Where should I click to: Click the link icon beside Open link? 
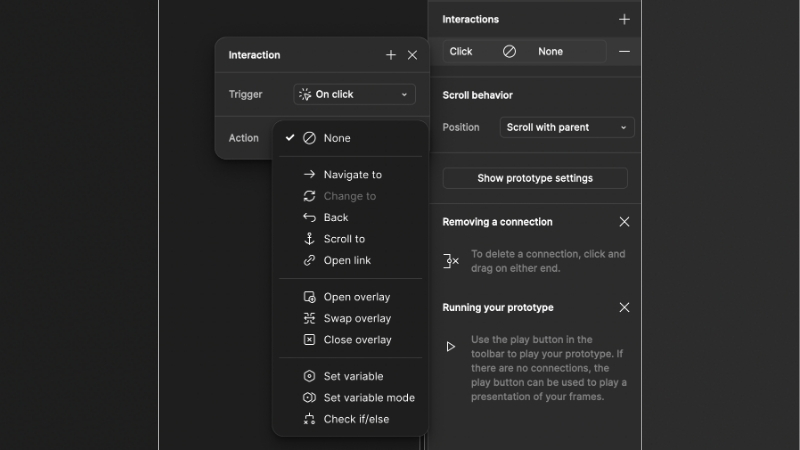pyautogui.click(x=309, y=260)
